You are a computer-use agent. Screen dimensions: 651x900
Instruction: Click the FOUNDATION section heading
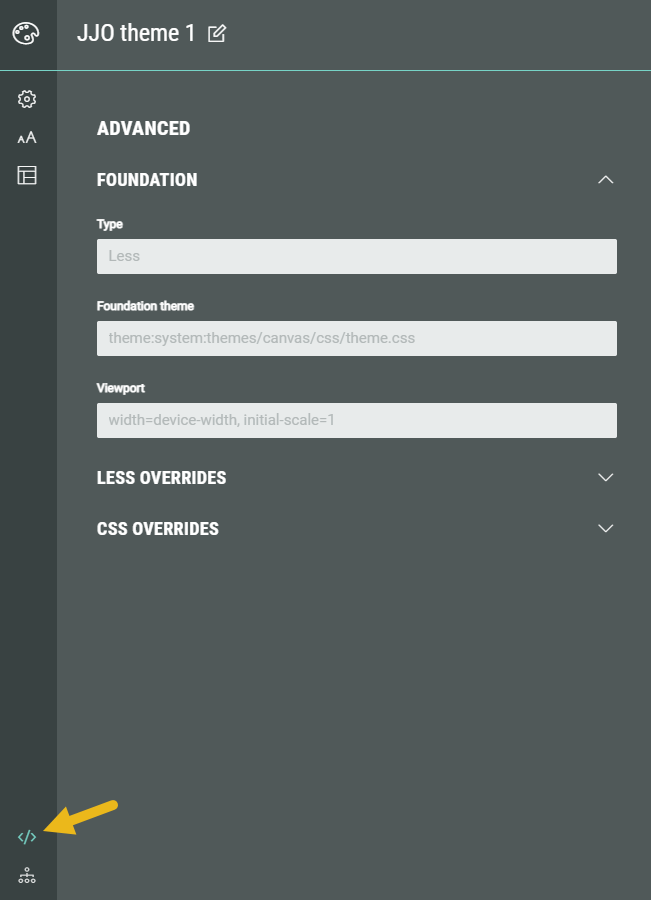(147, 180)
